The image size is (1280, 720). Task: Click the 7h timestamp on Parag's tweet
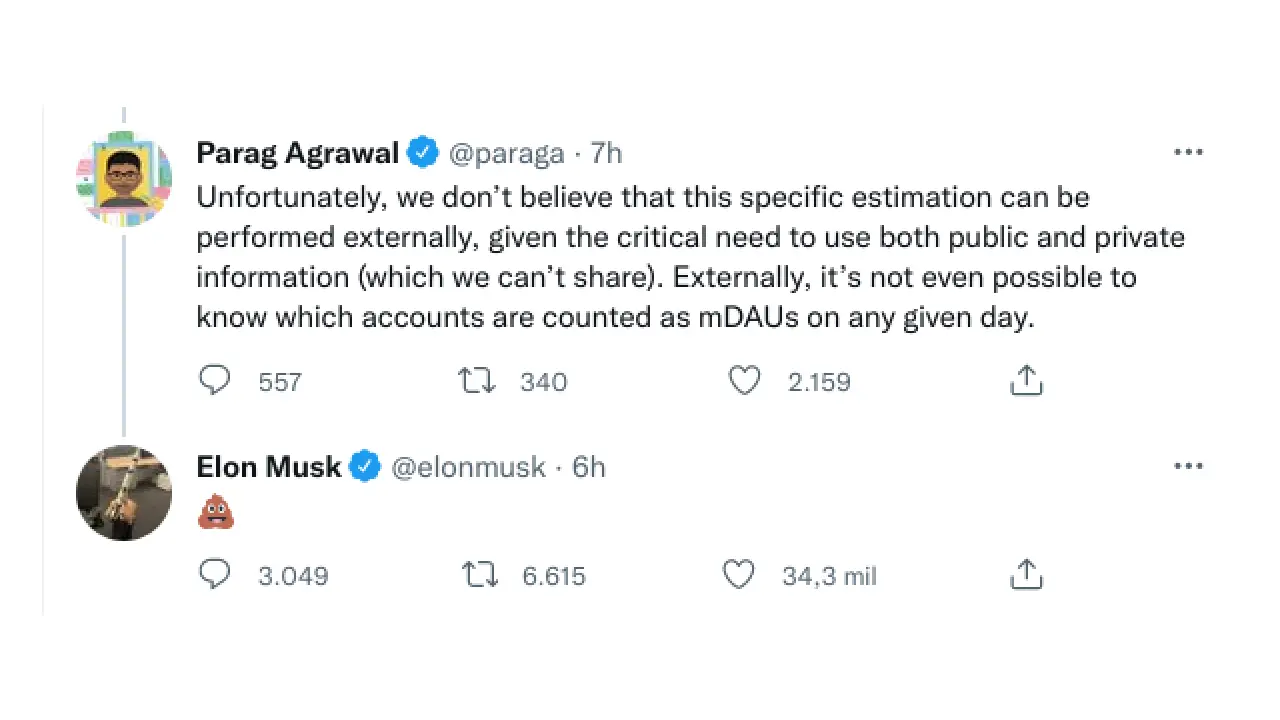[x=606, y=153]
